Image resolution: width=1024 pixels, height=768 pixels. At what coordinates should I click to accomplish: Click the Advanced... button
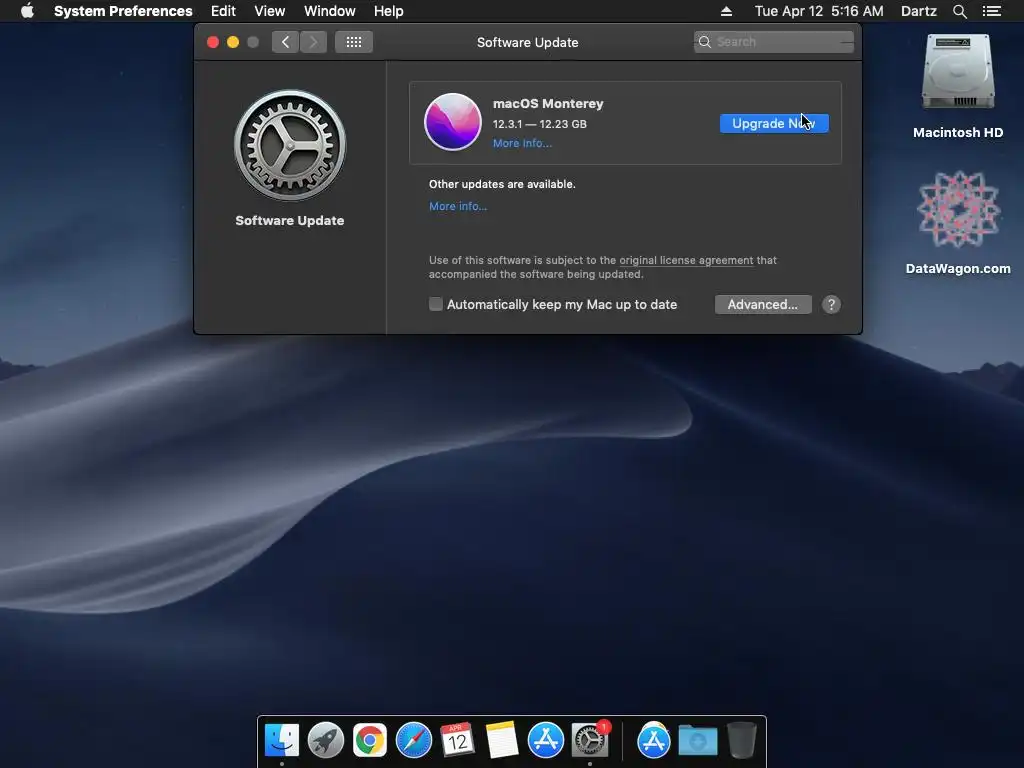763,304
